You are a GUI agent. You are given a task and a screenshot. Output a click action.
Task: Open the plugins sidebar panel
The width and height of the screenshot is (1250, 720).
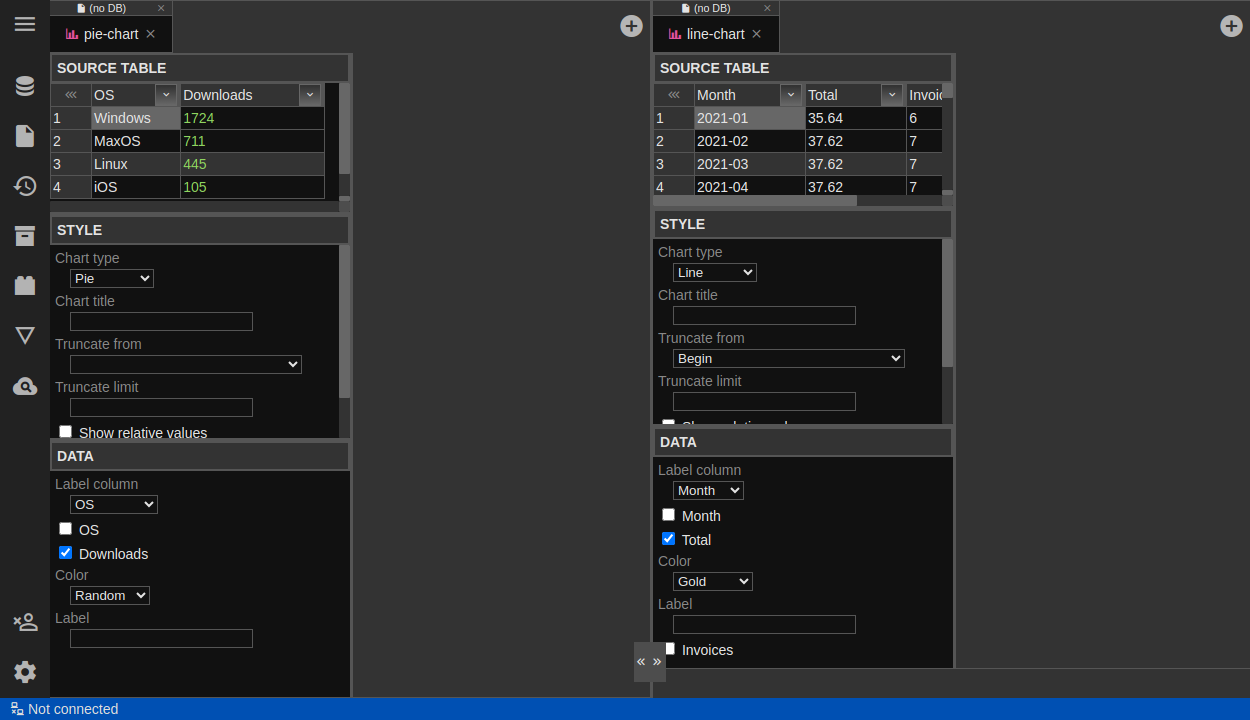(25, 286)
